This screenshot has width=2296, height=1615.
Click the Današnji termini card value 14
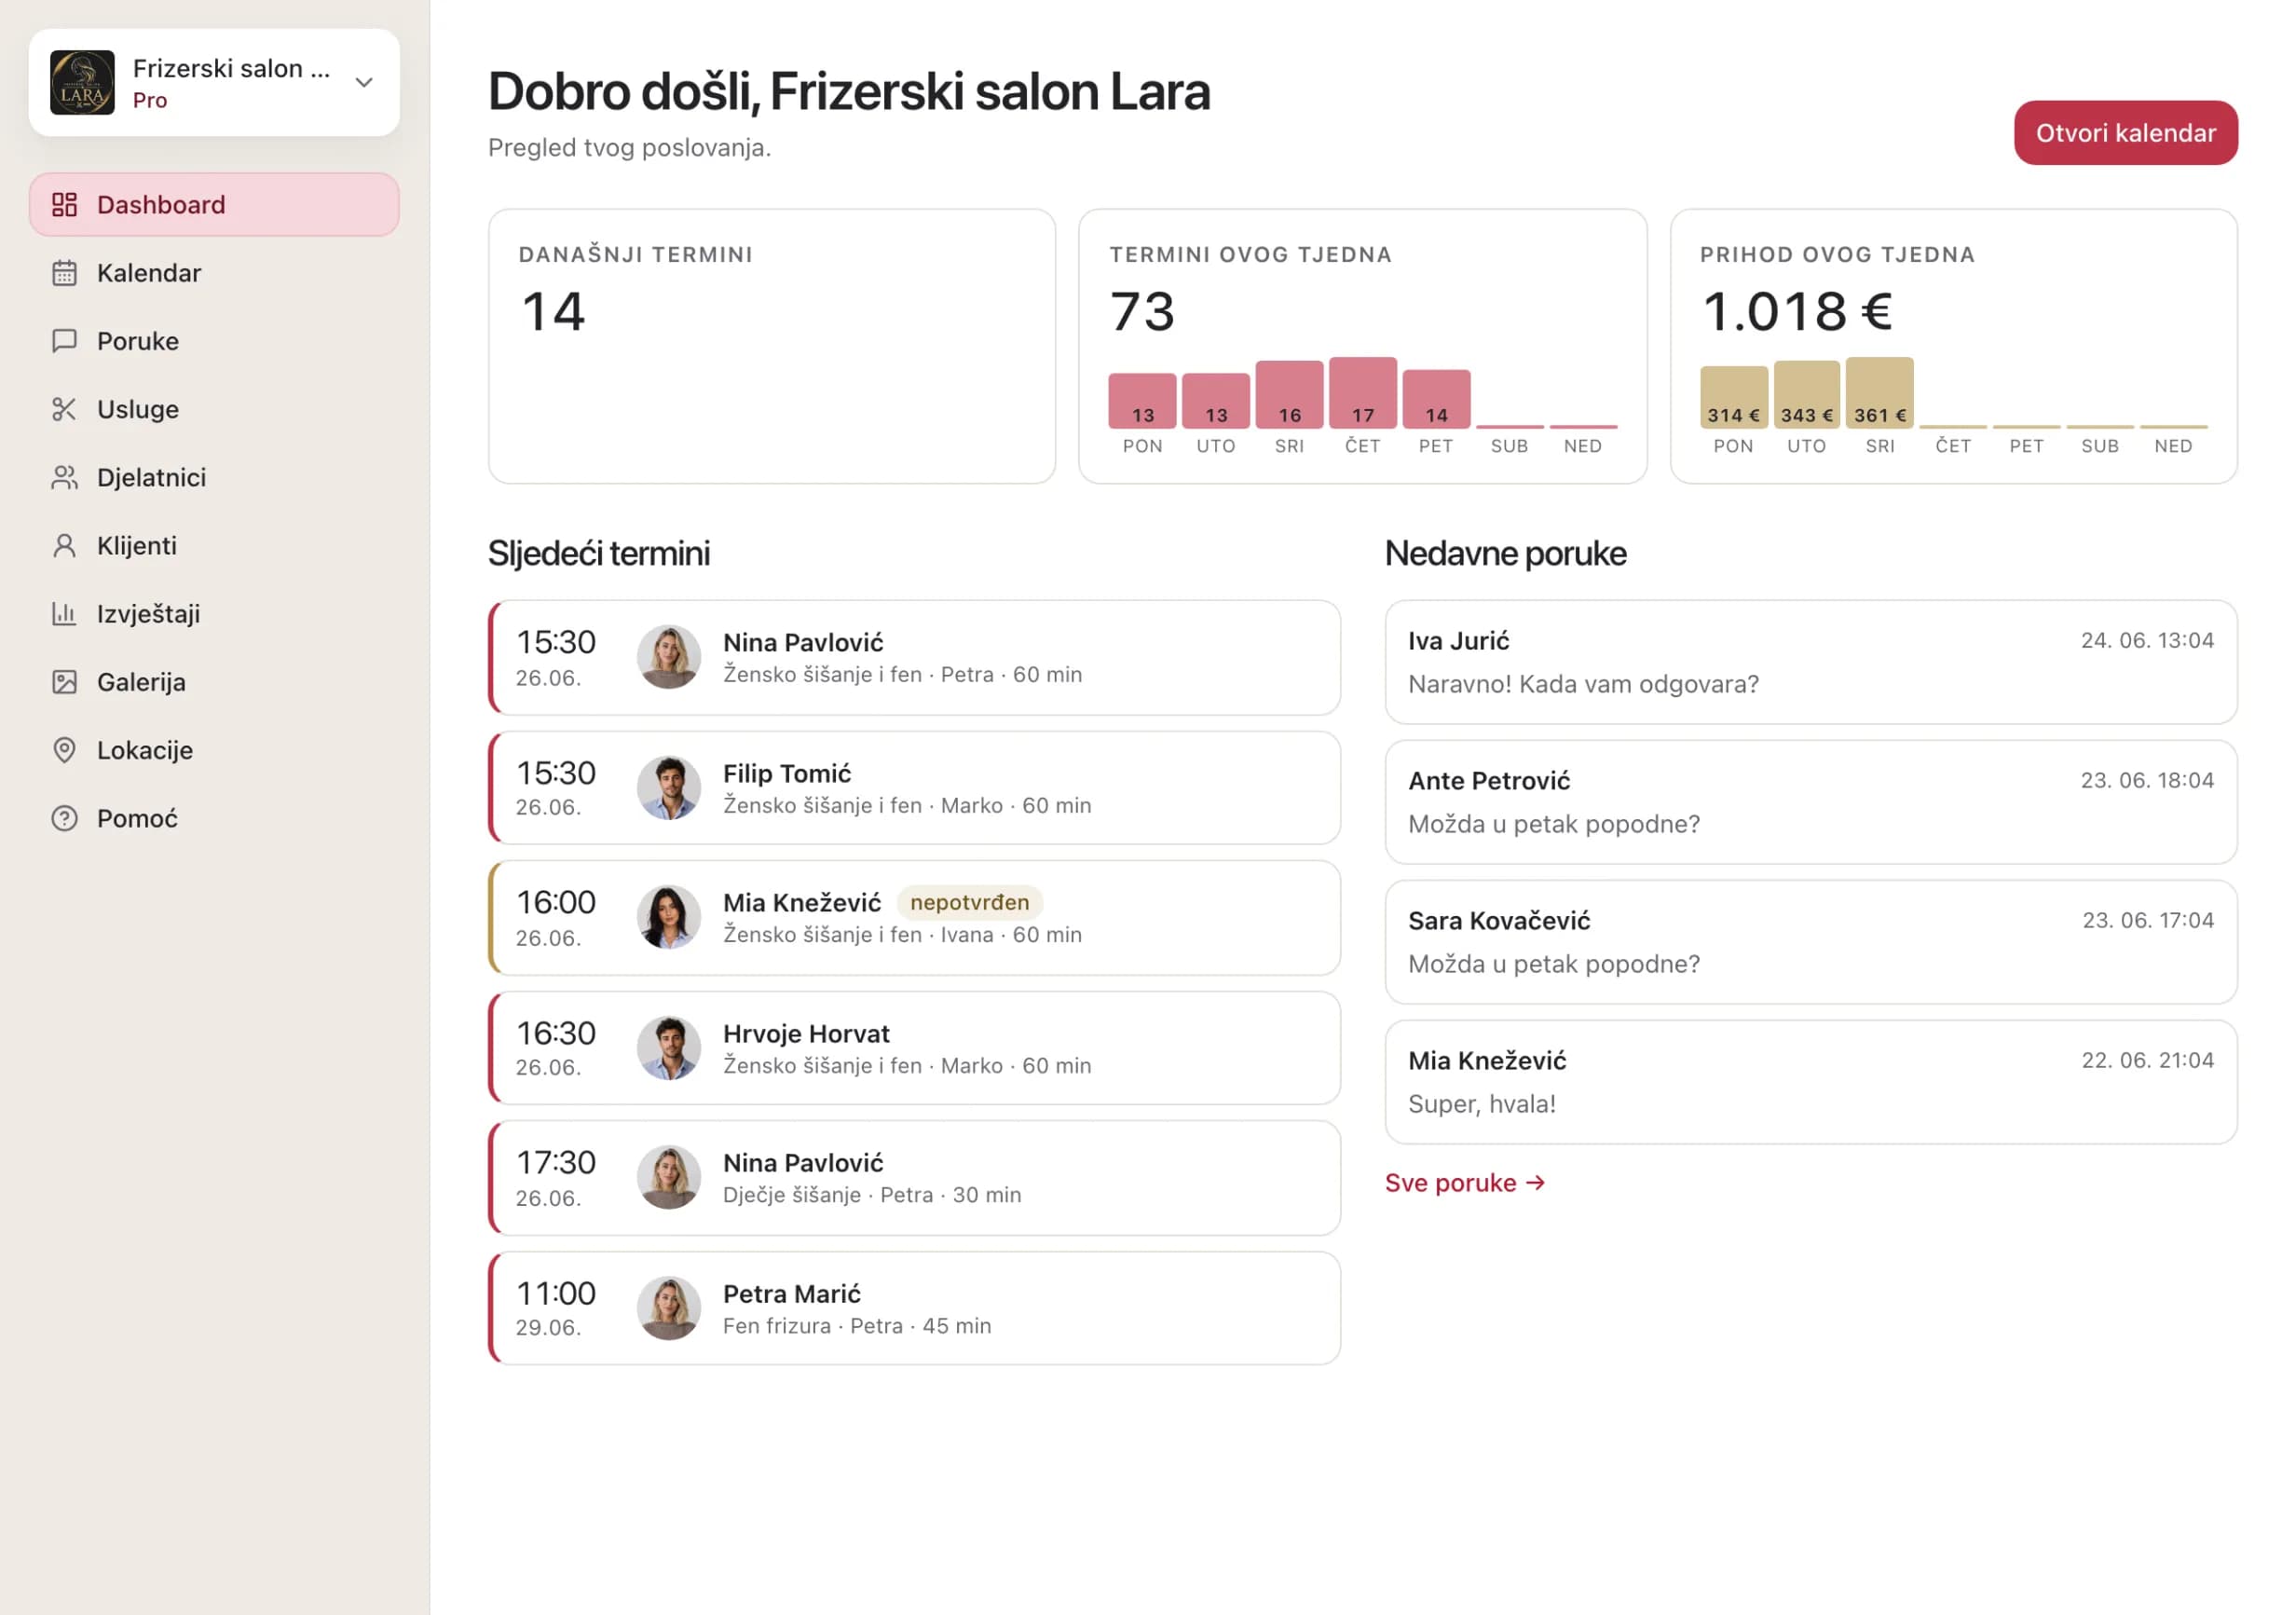[553, 311]
